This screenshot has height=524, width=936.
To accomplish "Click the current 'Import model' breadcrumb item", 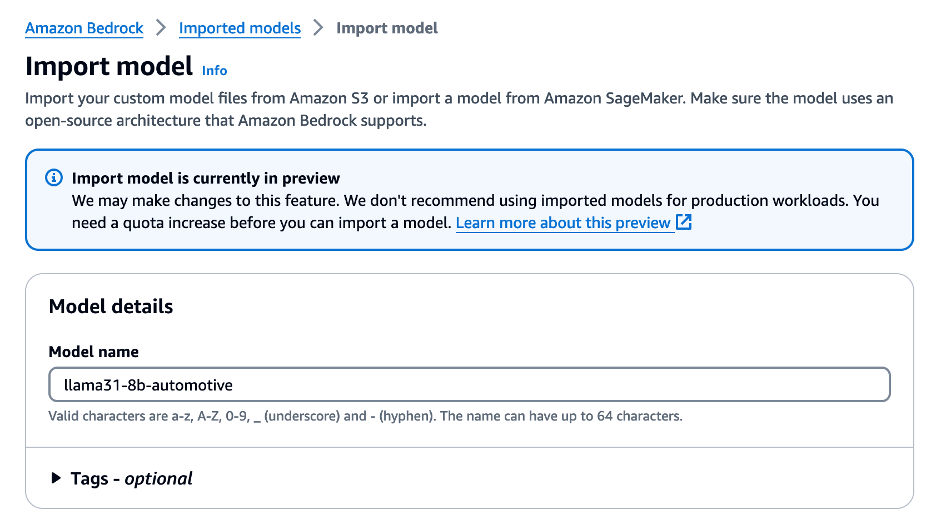I will (x=387, y=28).
